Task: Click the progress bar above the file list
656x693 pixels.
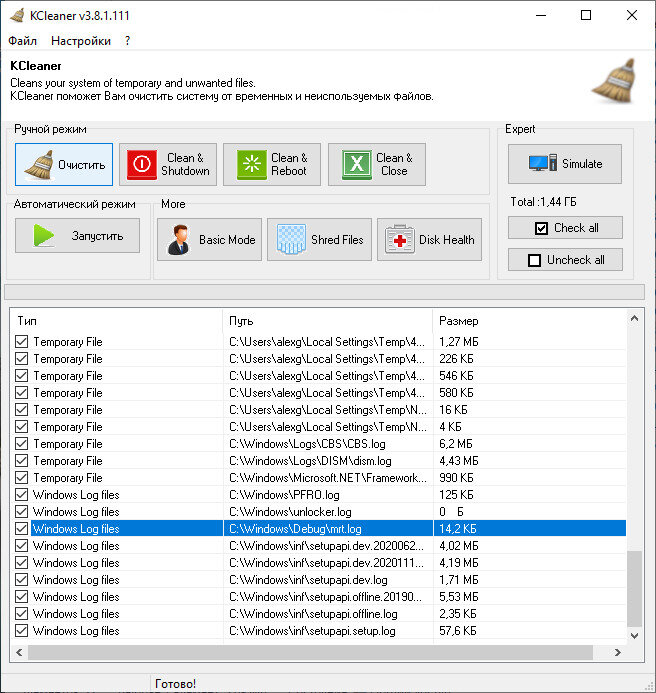Action: pos(324,292)
